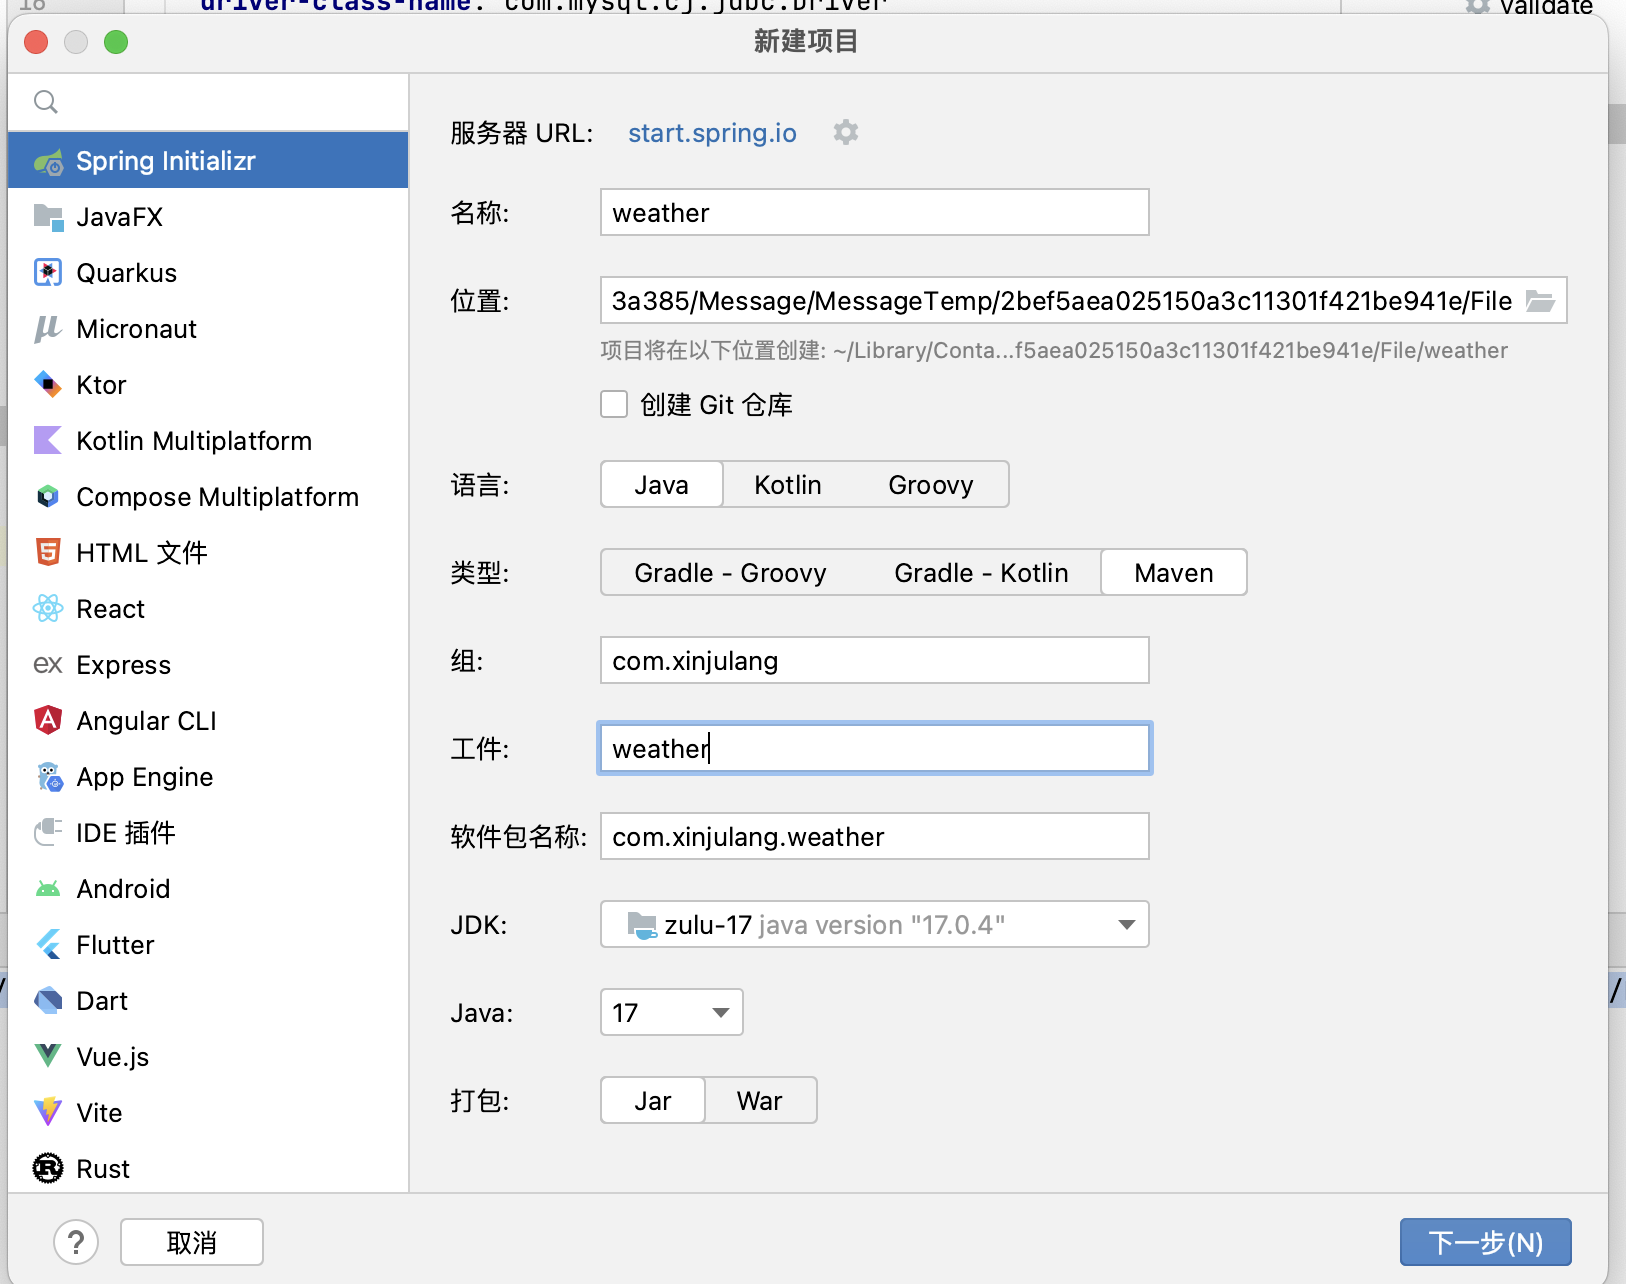Click the Ktor icon
Image resolution: width=1626 pixels, height=1284 pixels.
point(48,385)
